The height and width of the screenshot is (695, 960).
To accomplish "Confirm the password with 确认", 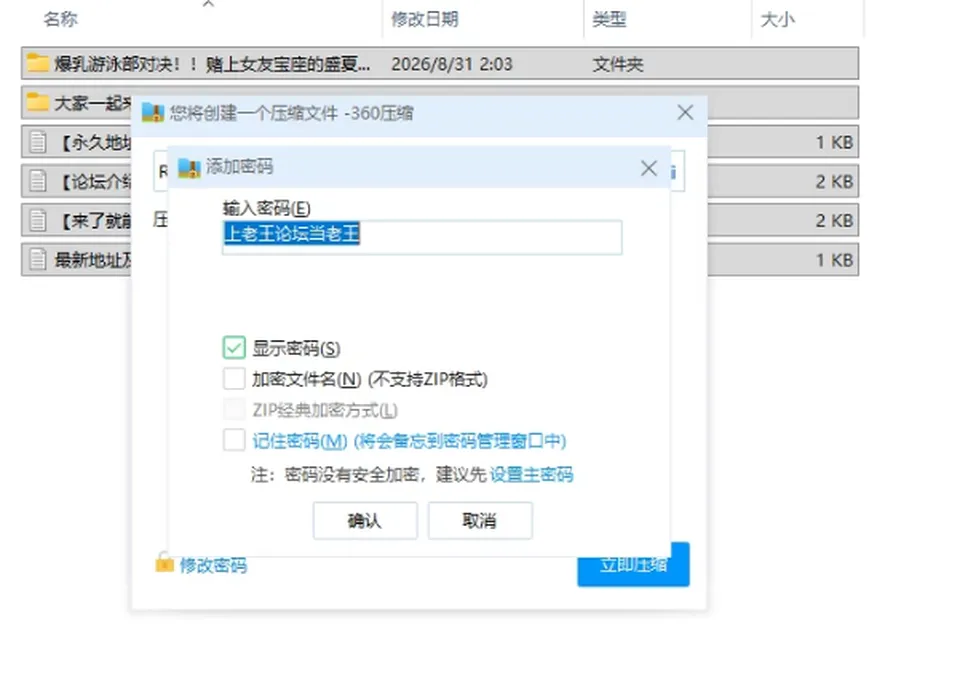I will tap(365, 520).
